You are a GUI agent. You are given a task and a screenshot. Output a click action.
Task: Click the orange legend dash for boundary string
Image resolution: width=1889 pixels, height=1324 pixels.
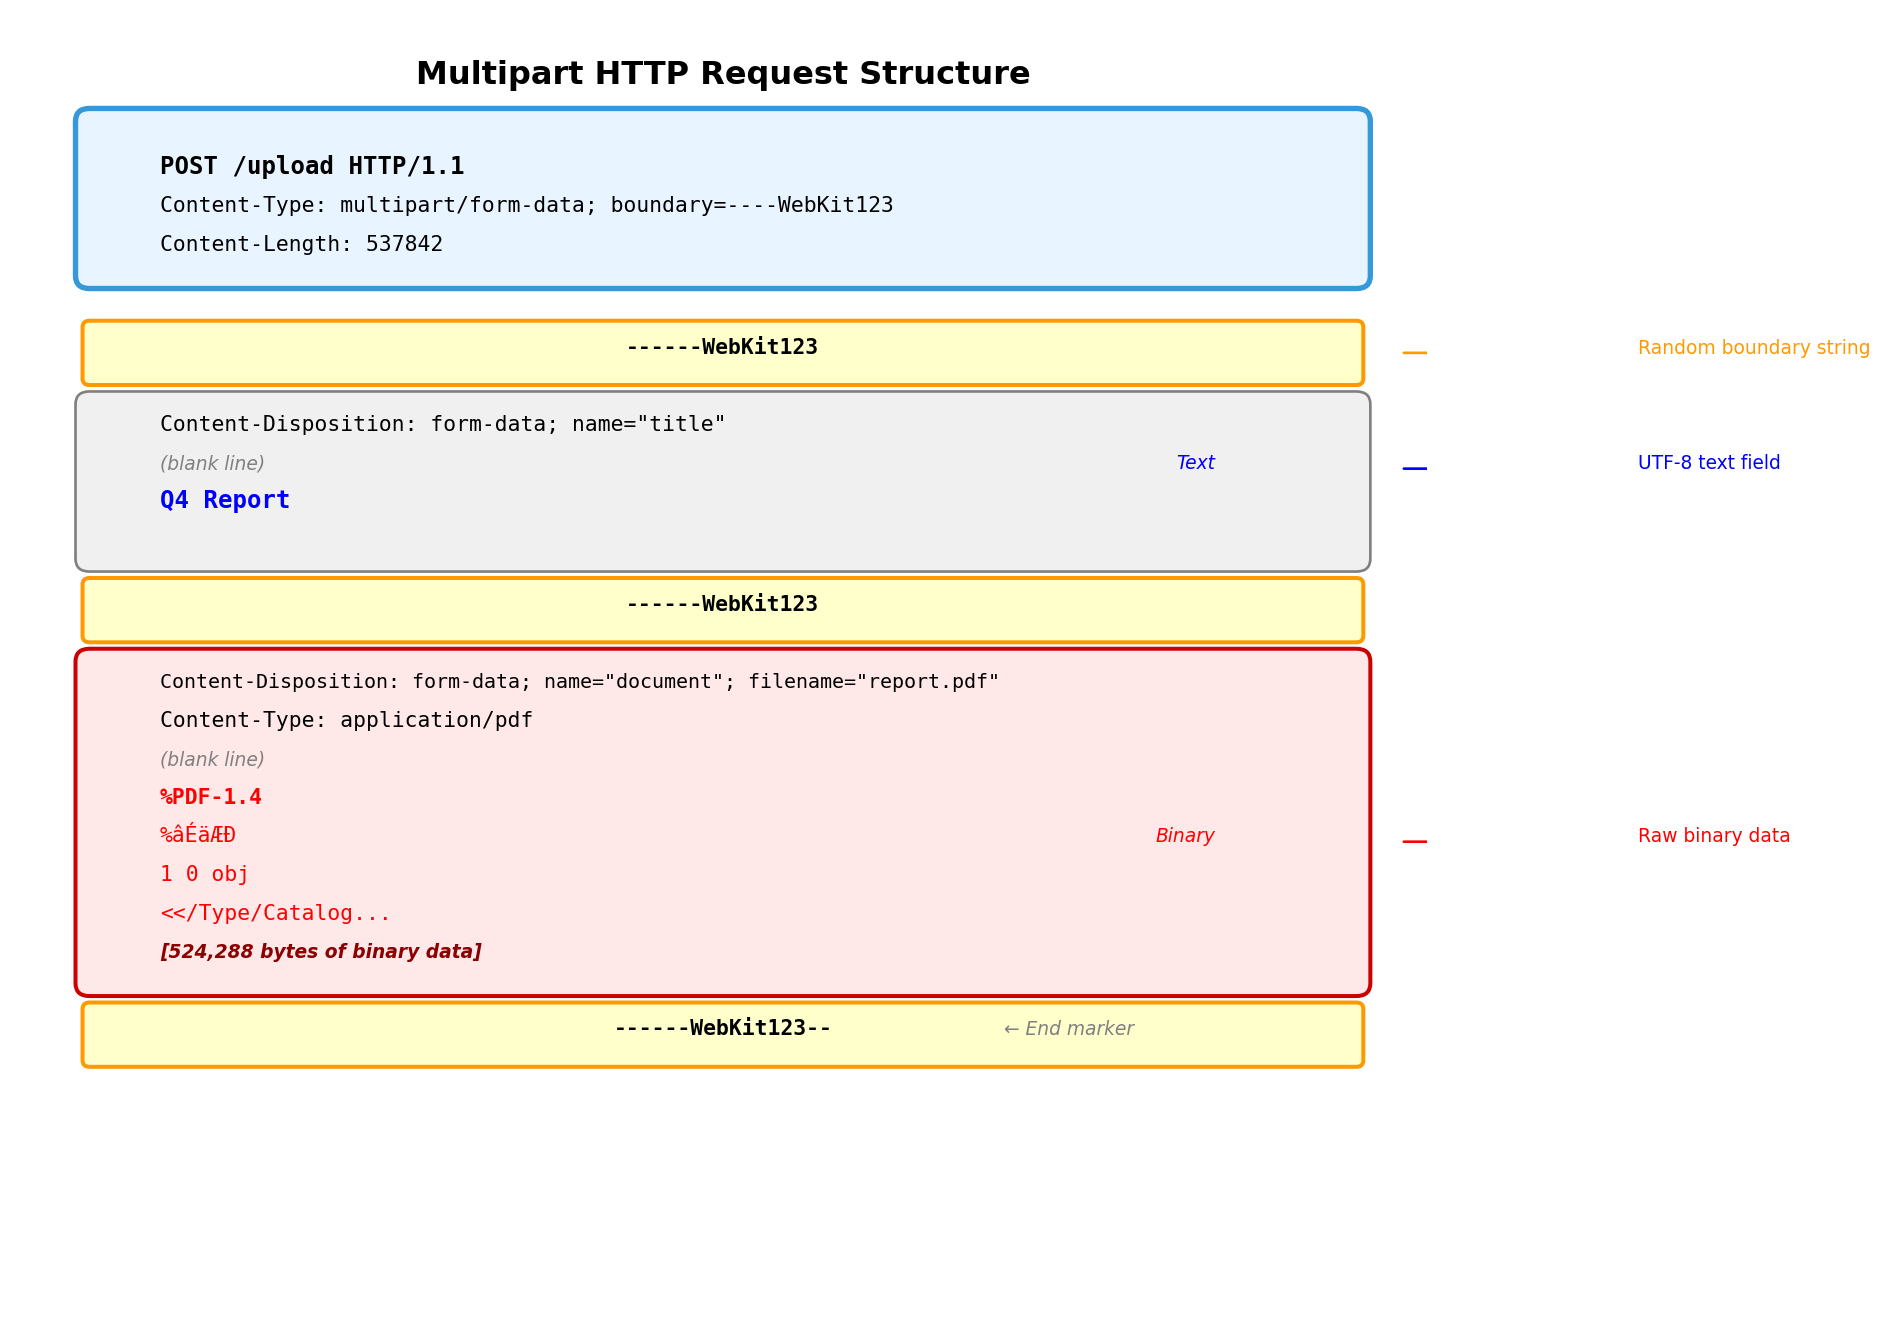click(x=1414, y=353)
